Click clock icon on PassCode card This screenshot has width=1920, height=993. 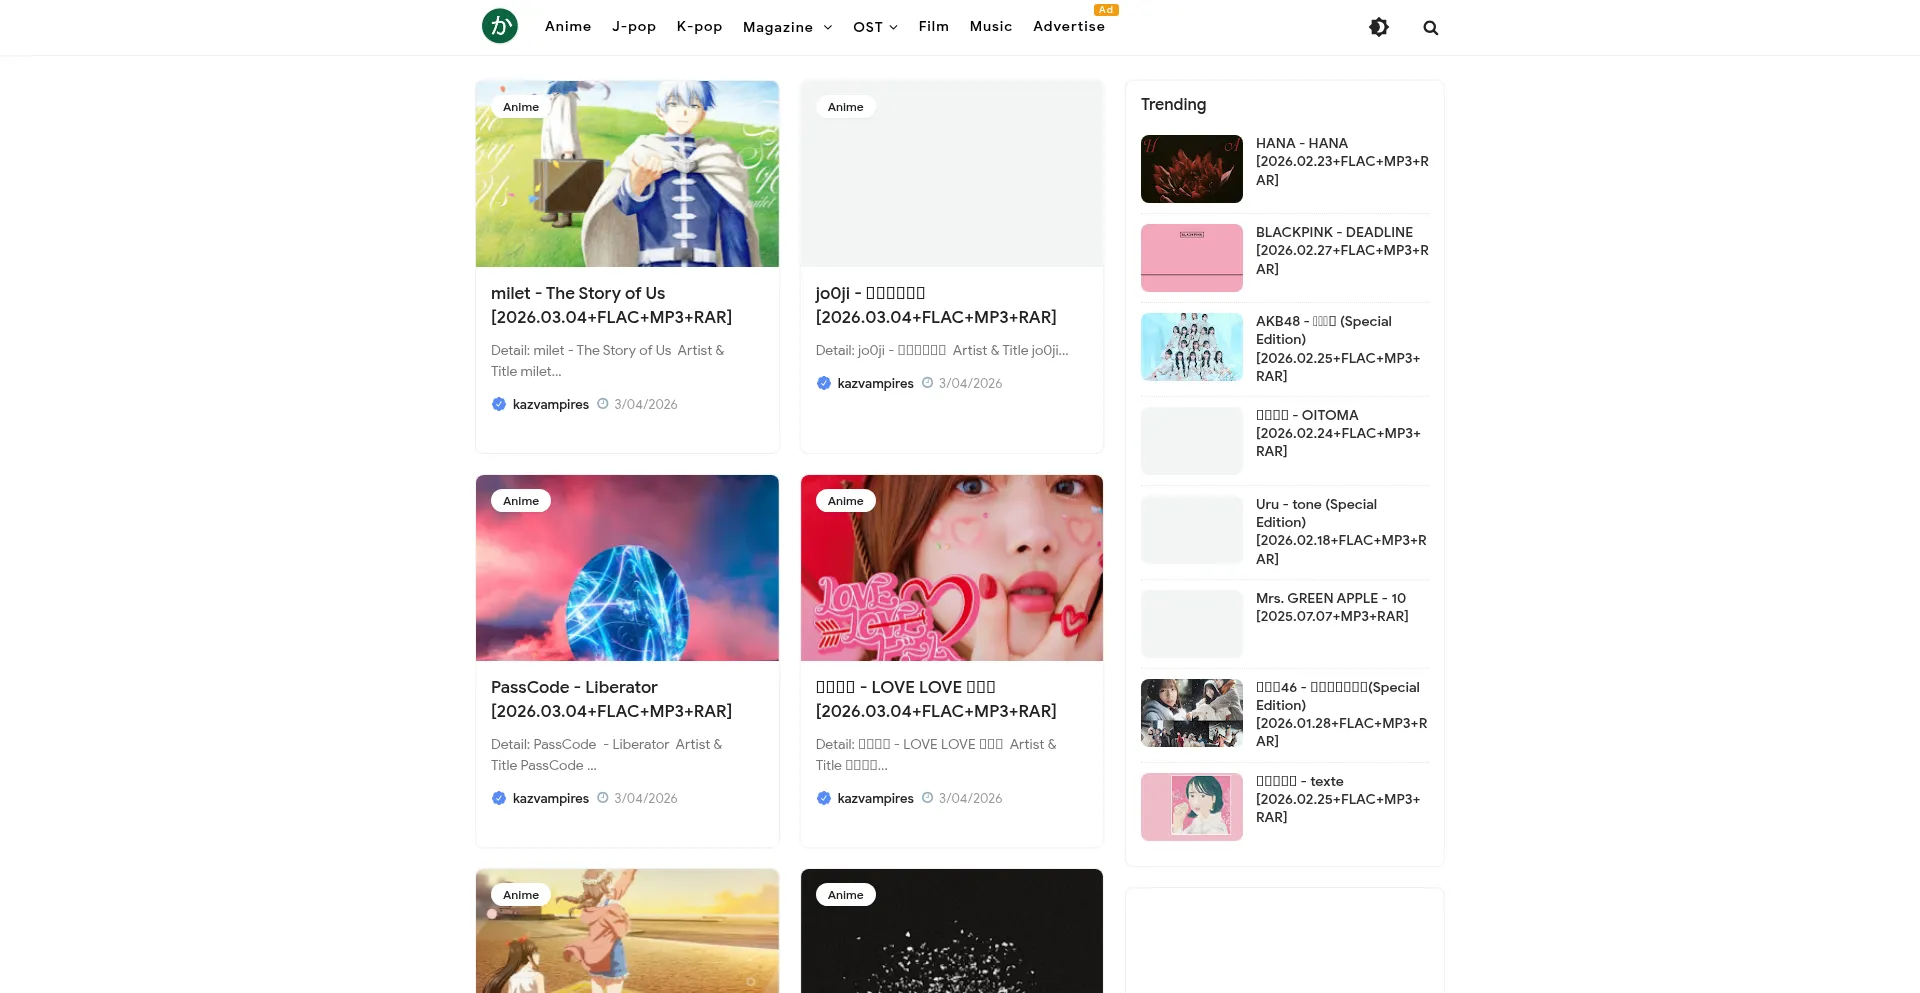603,798
